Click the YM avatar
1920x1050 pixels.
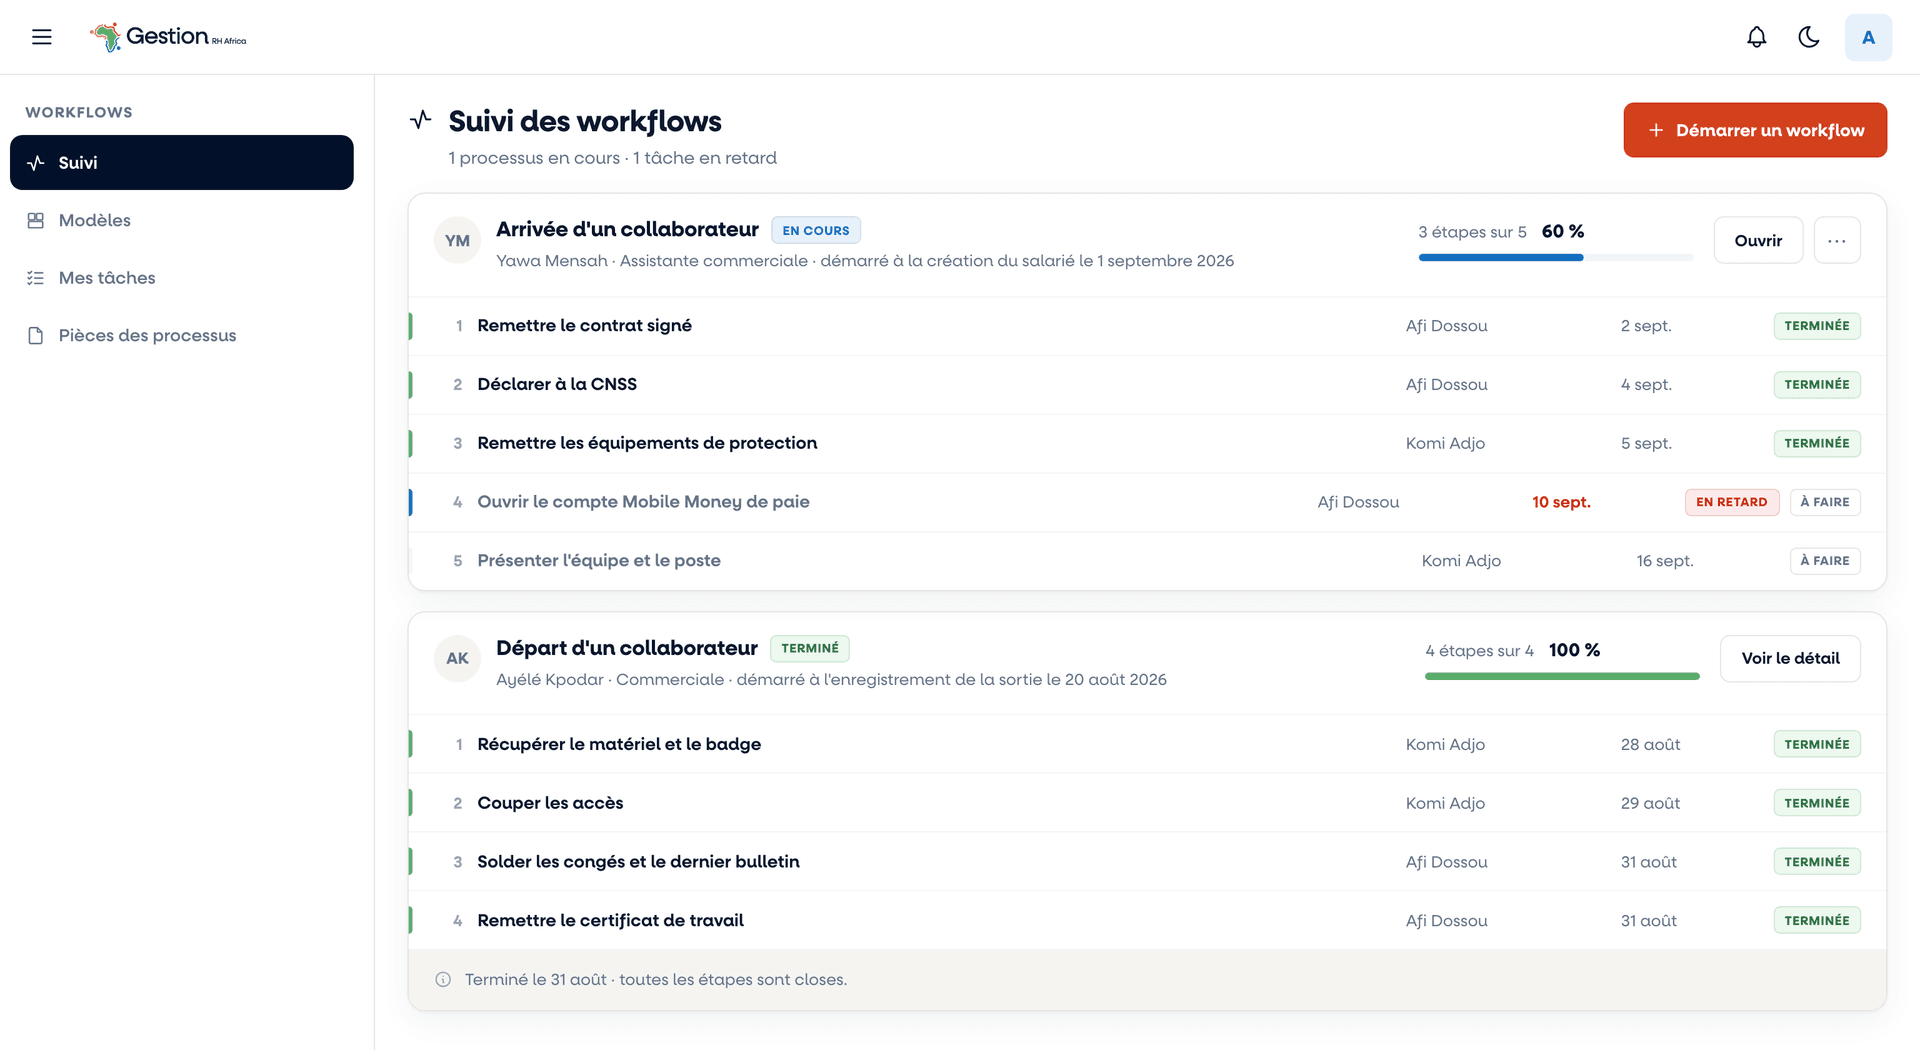457,240
